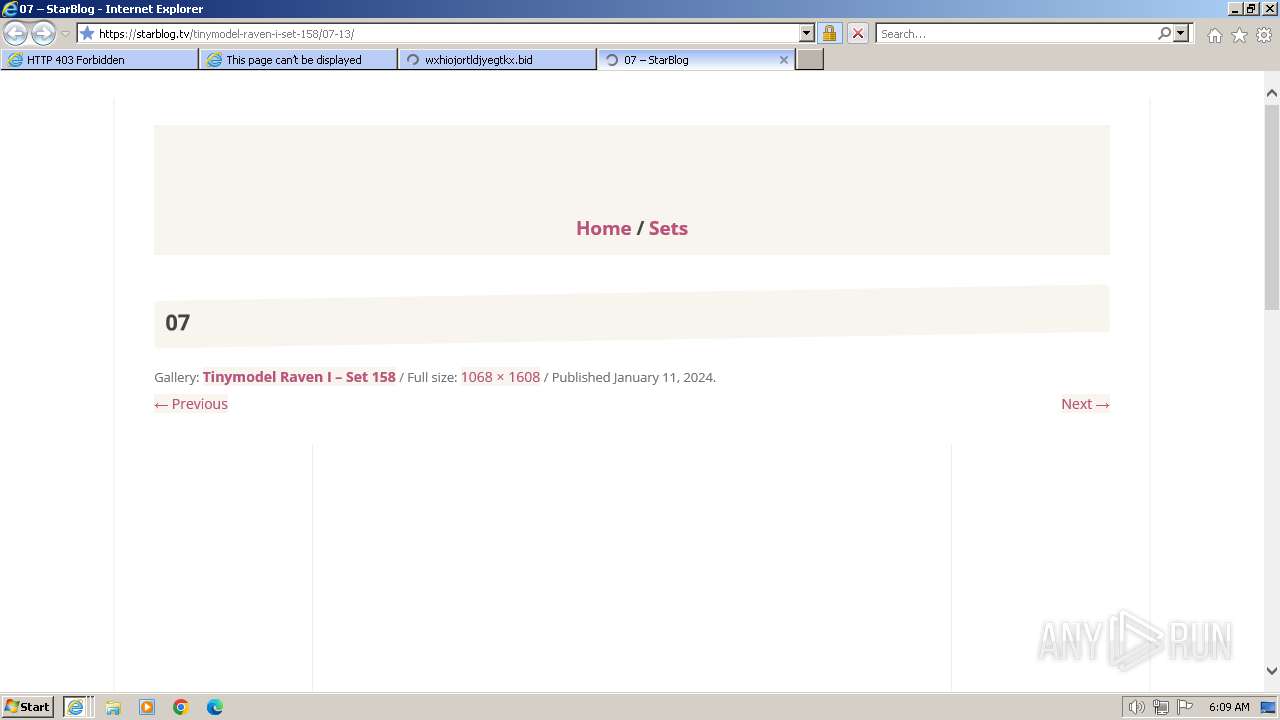Click the network tray icon
Image resolution: width=1280 pixels, height=720 pixels.
pyautogui.click(x=1161, y=707)
